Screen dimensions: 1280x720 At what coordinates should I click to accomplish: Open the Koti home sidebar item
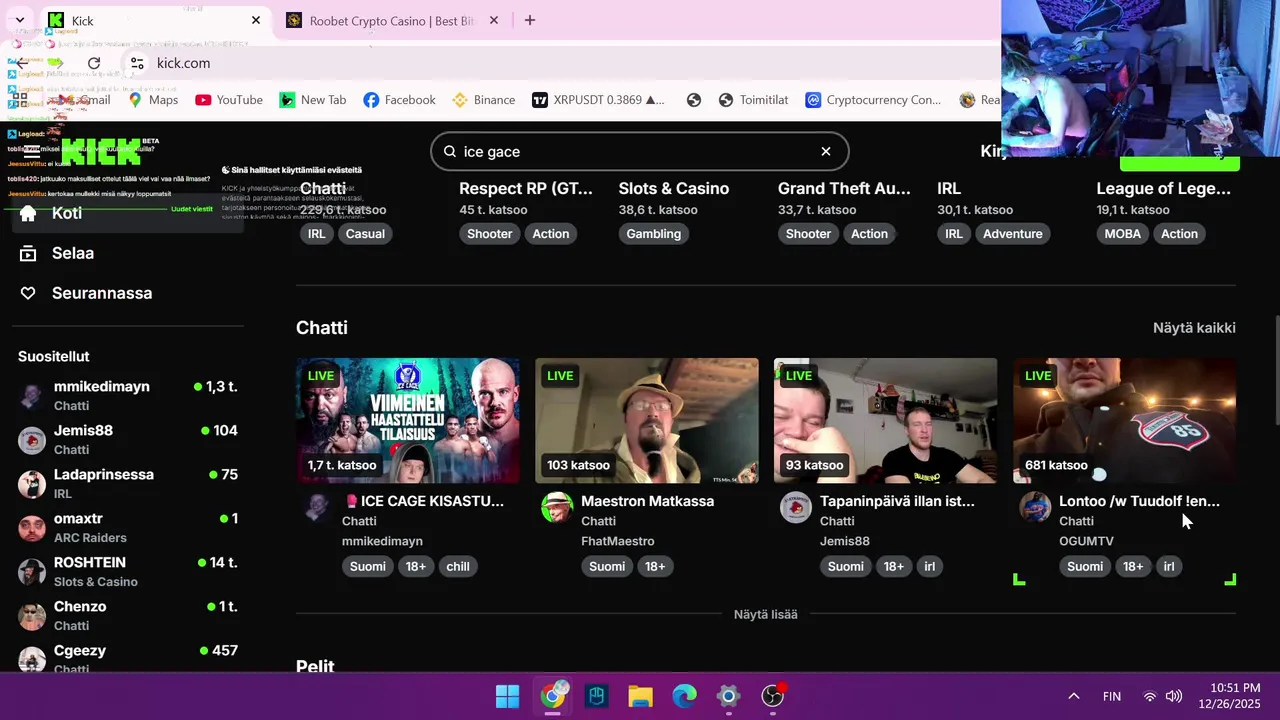pyautogui.click(x=127, y=213)
